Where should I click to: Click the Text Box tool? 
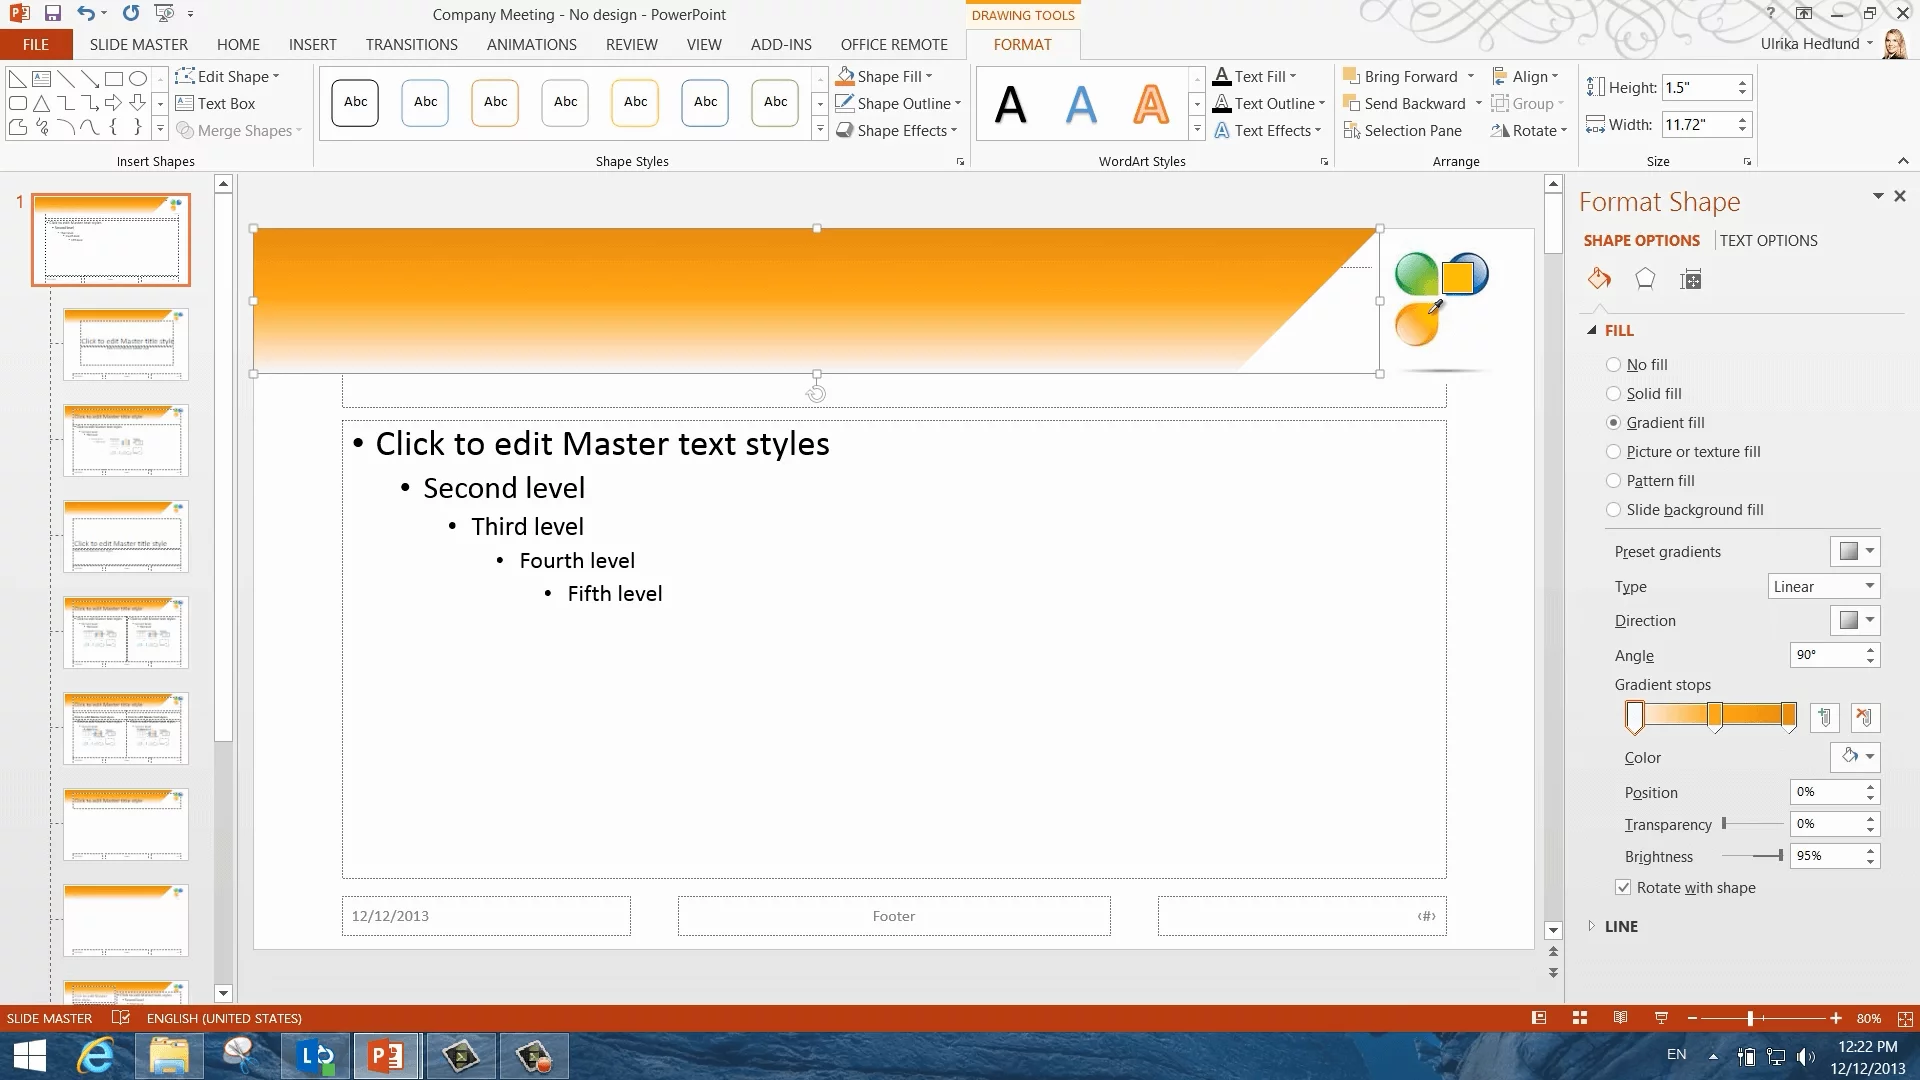[215, 104]
